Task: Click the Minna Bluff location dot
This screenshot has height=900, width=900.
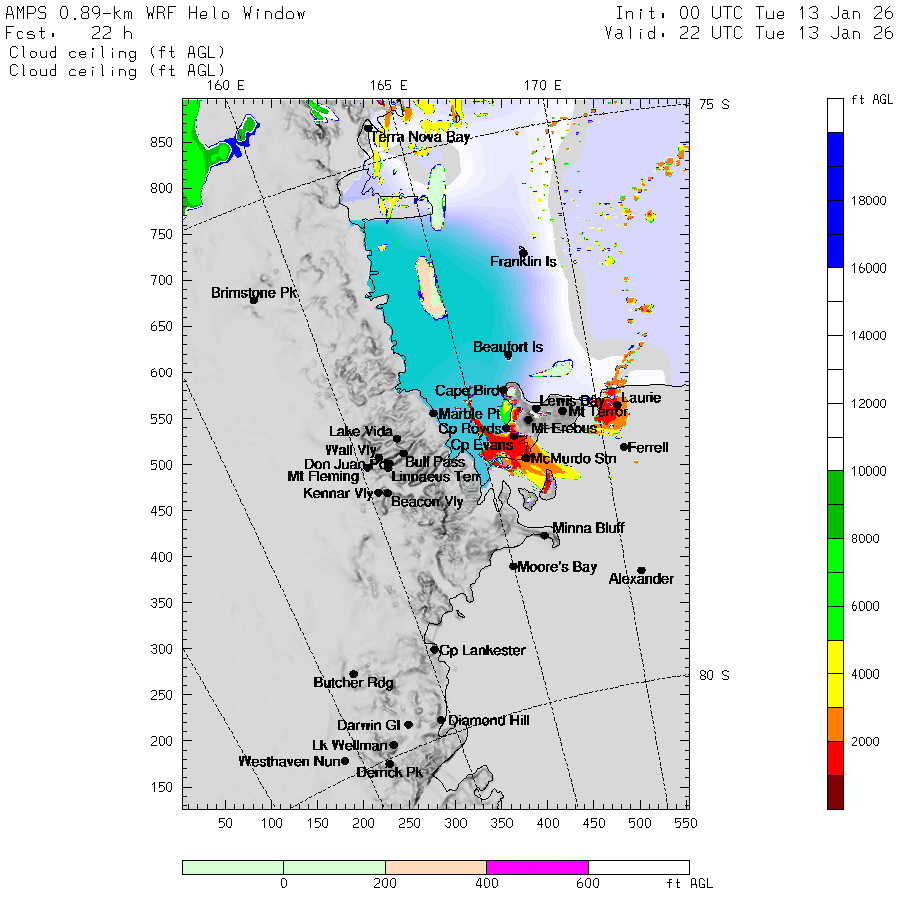Action: [545, 535]
